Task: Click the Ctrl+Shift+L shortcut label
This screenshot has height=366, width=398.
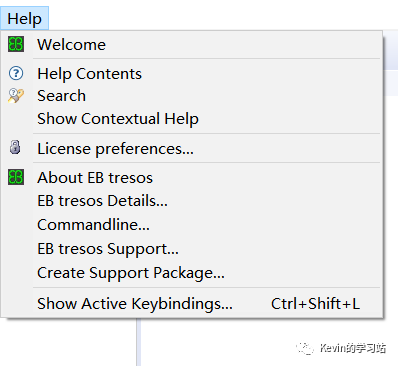Action: (315, 304)
